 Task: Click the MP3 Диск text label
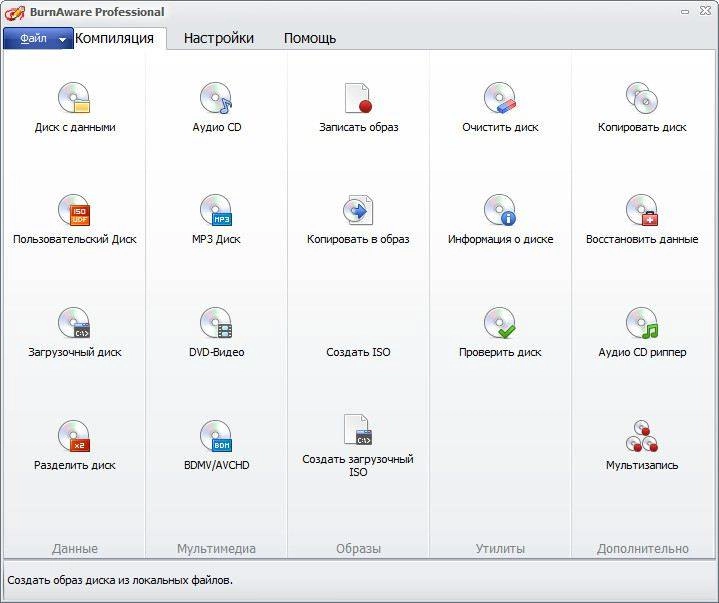click(x=216, y=239)
